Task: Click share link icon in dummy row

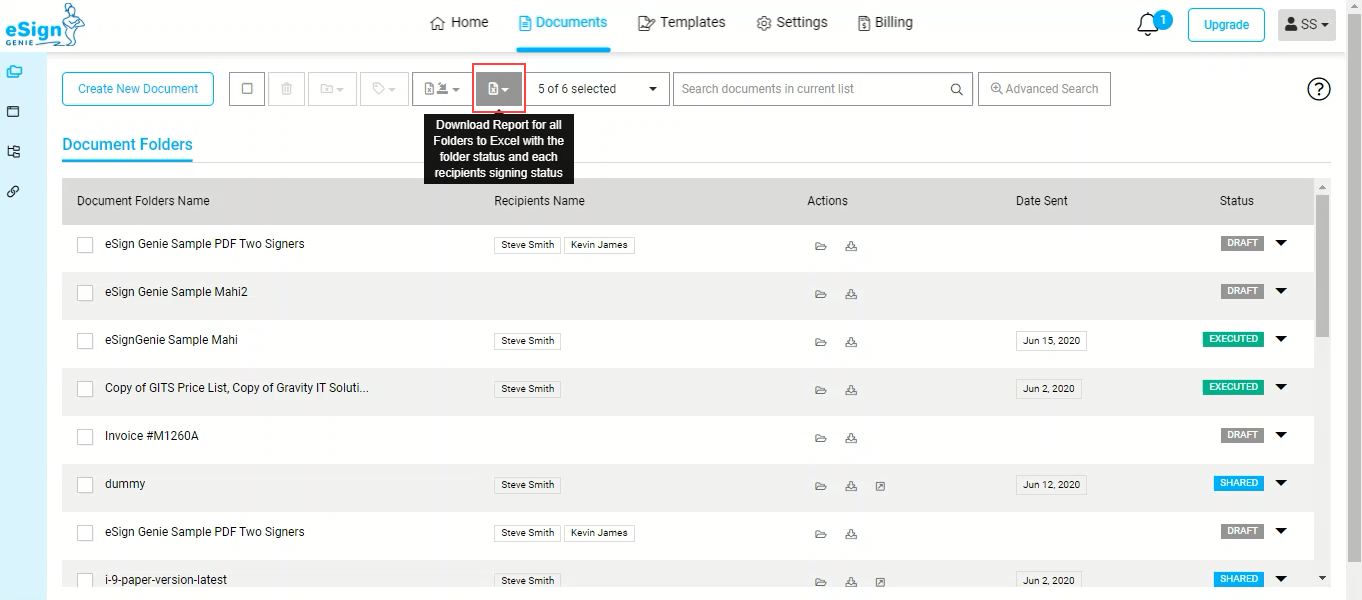Action: point(880,486)
